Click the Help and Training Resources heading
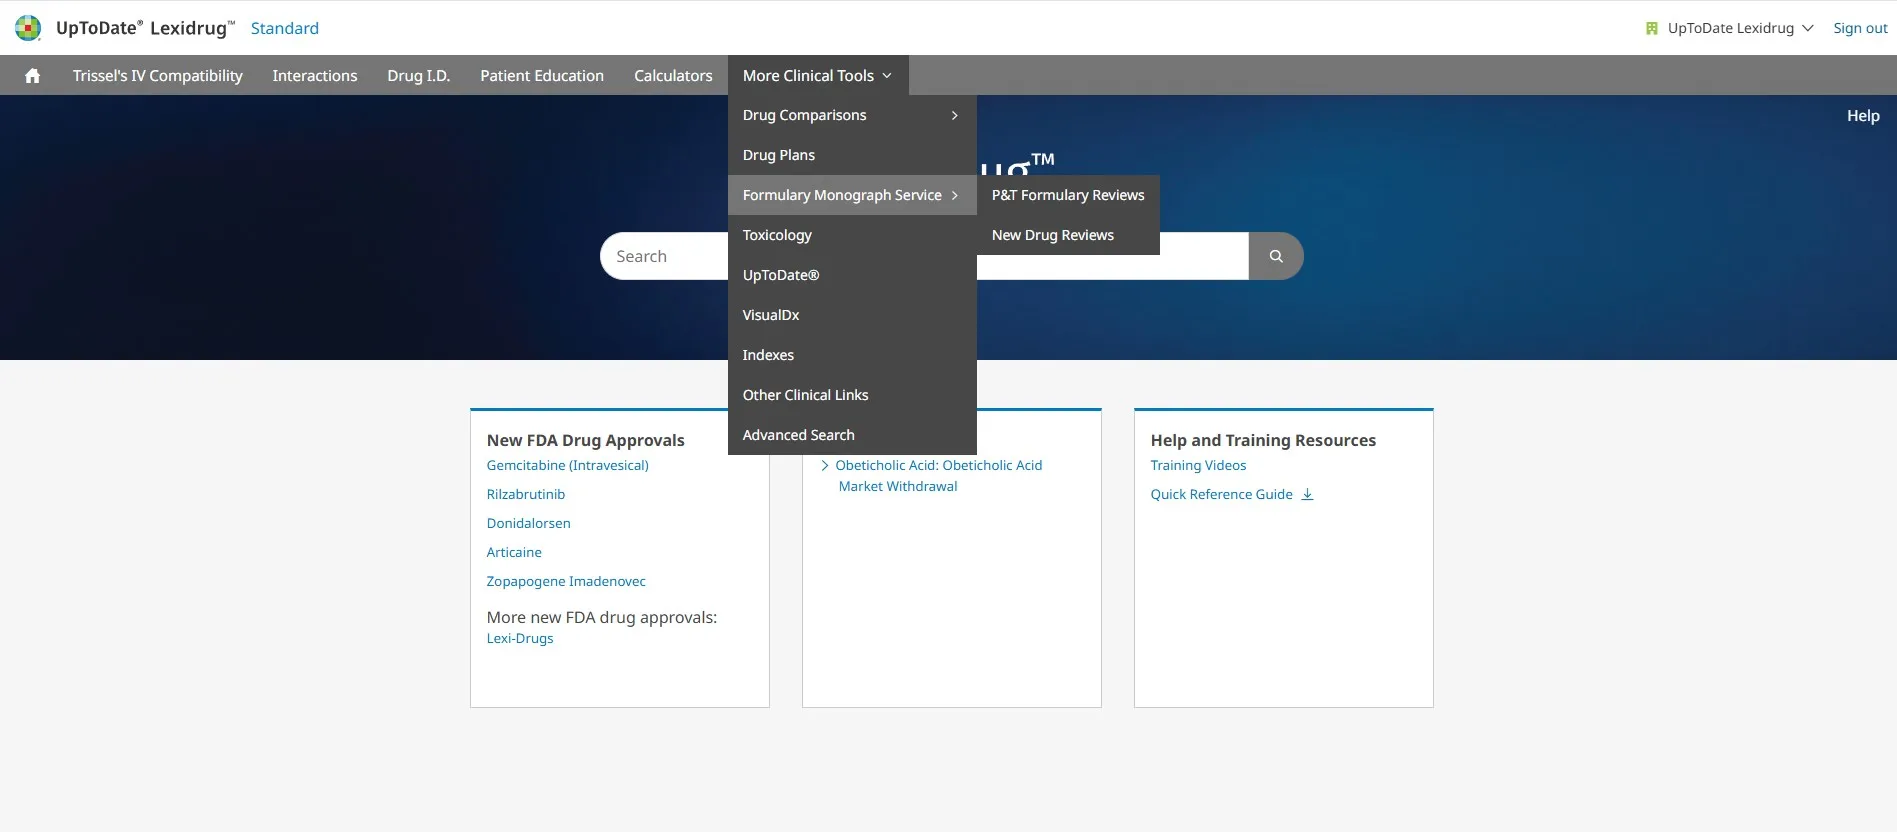 point(1263,440)
